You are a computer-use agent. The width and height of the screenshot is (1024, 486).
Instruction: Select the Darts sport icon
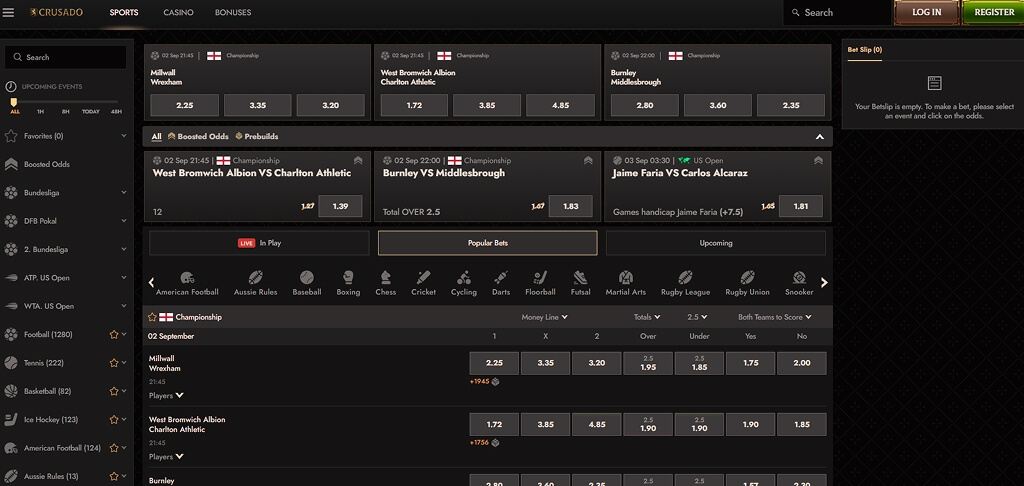(x=501, y=284)
